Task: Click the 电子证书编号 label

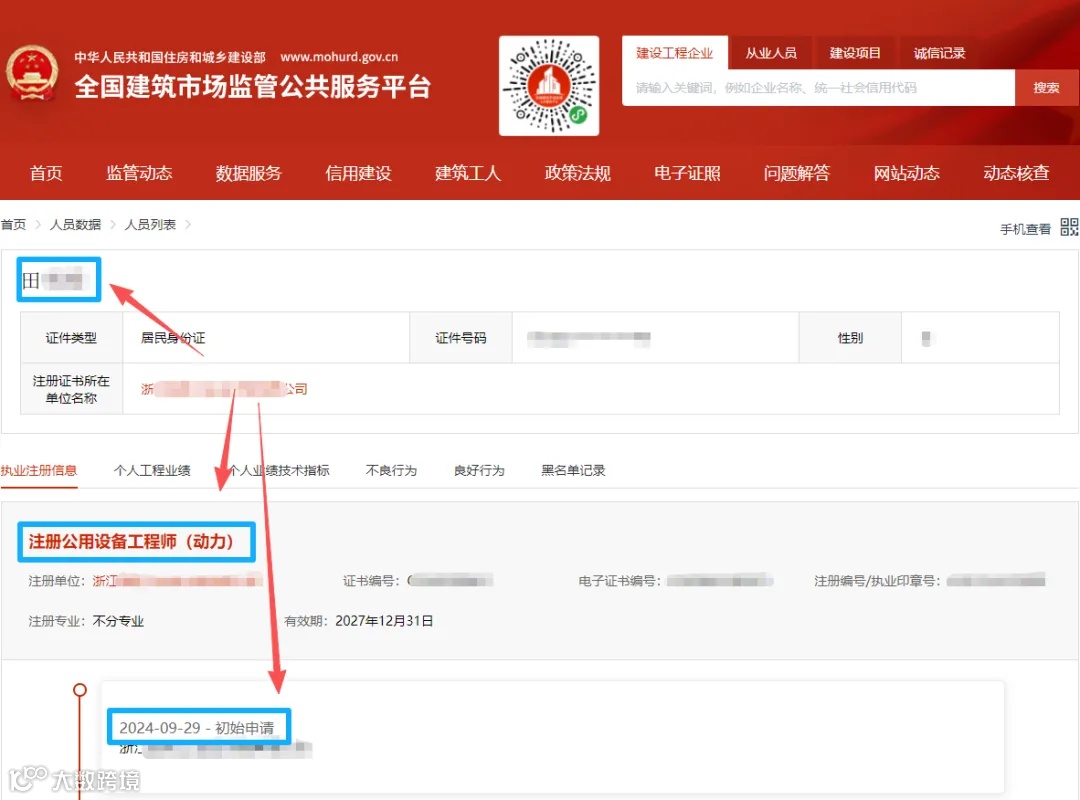Action: [619, 581]
